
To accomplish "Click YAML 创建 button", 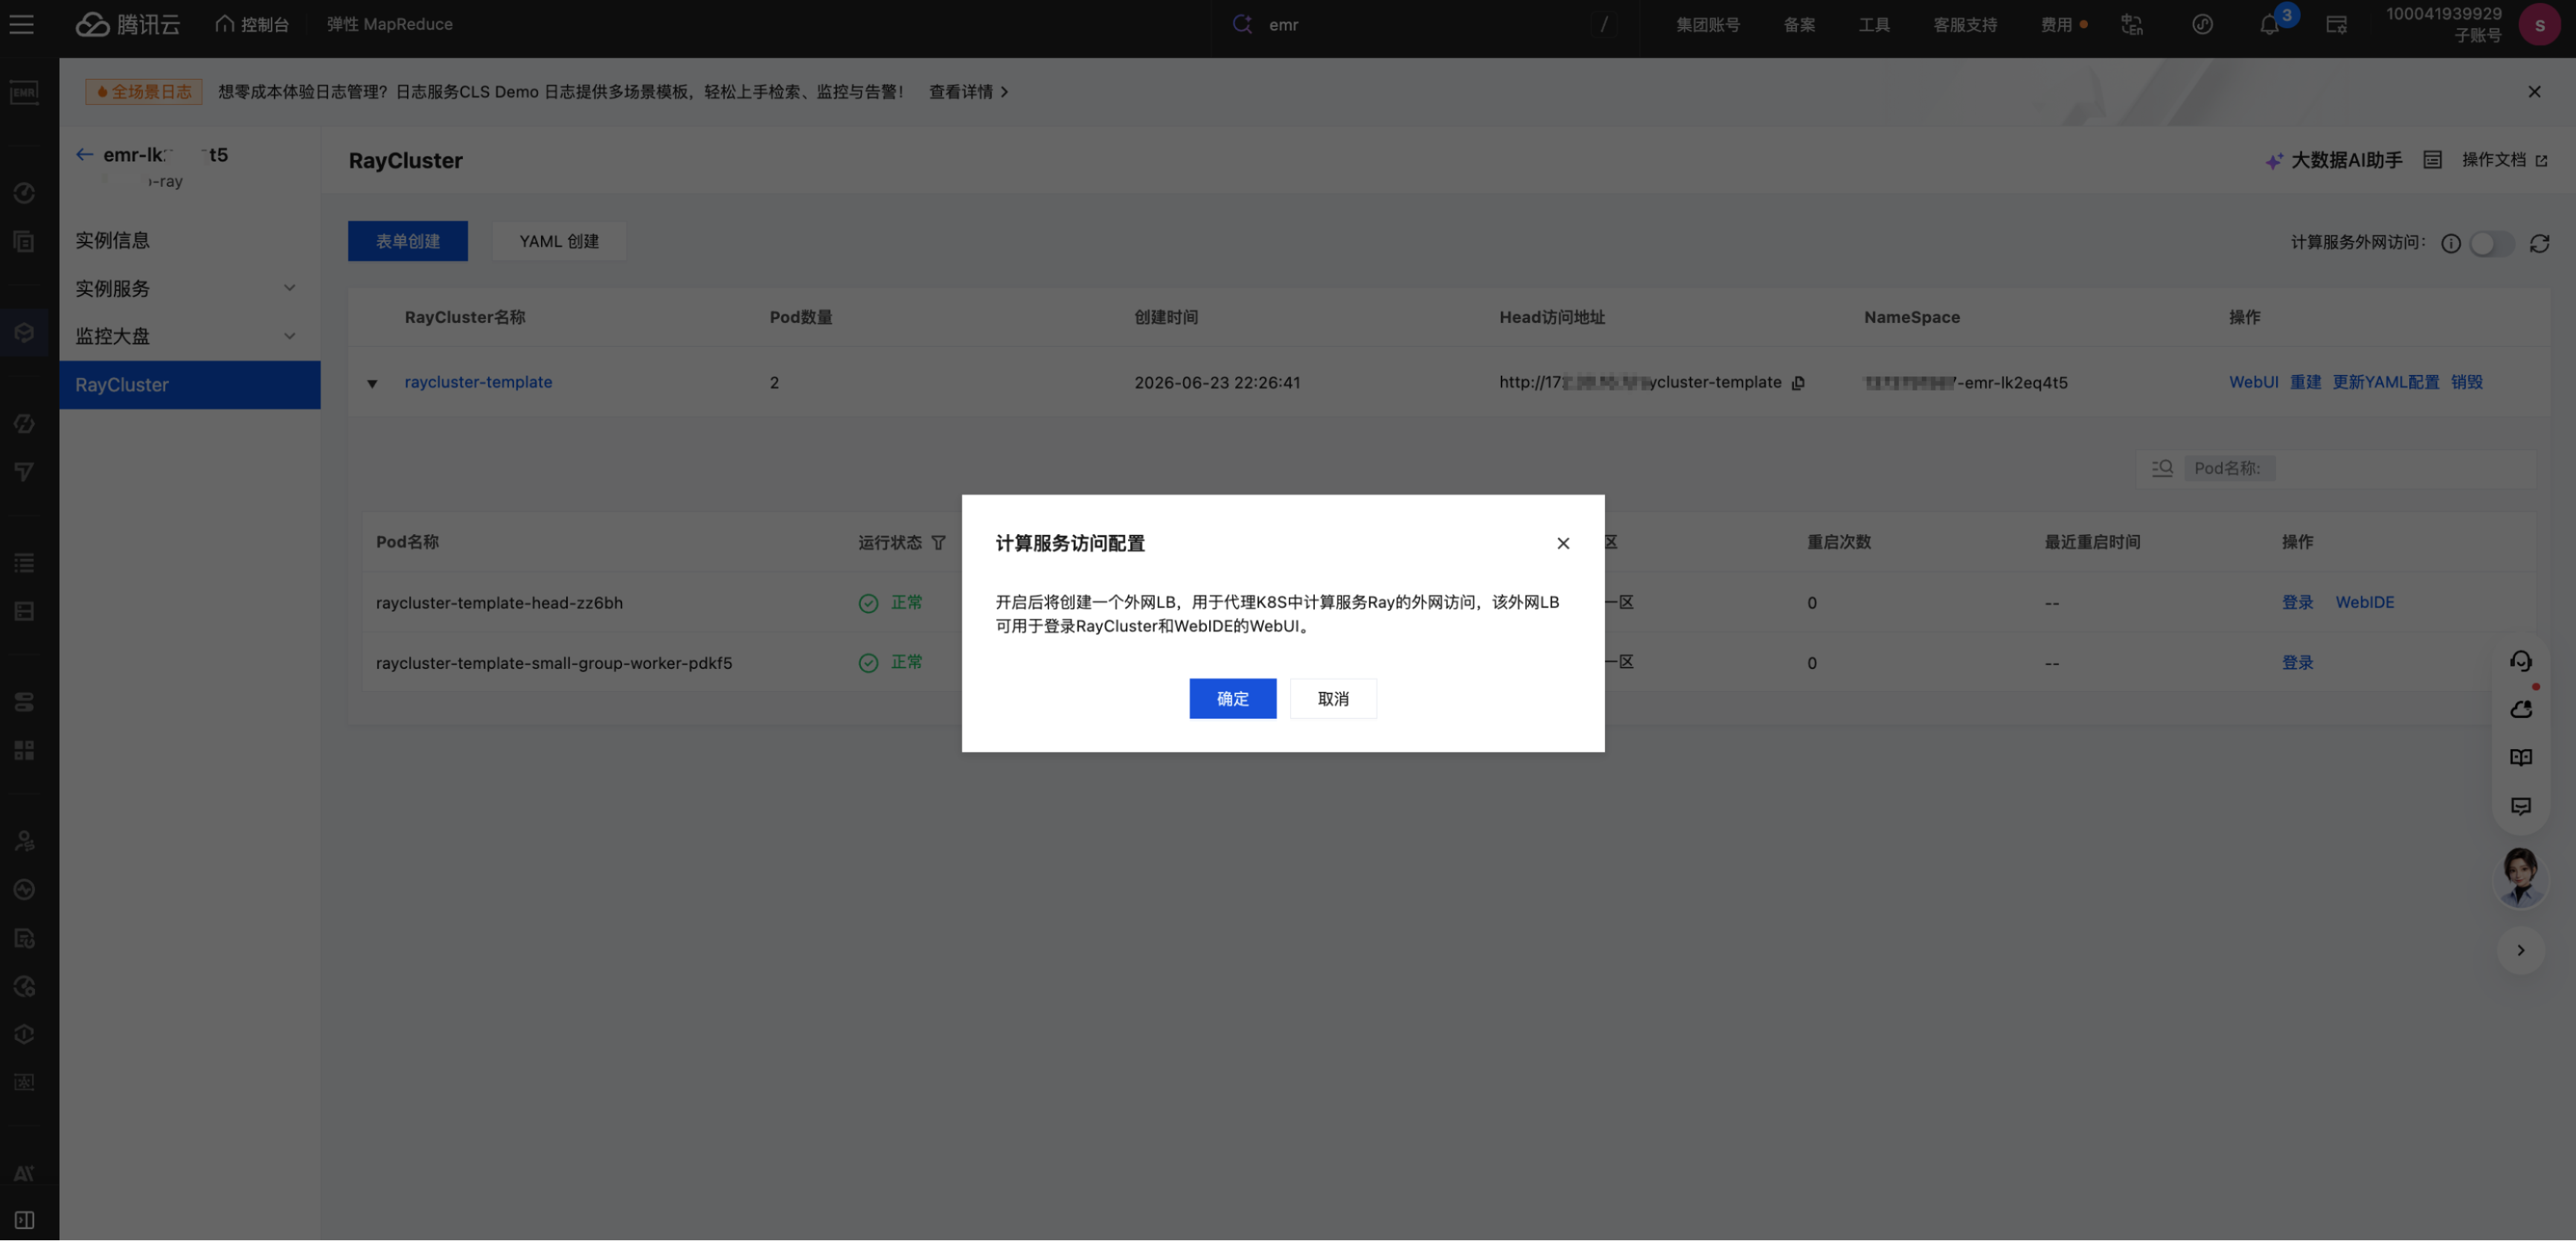I will click(x=559, y=241).
